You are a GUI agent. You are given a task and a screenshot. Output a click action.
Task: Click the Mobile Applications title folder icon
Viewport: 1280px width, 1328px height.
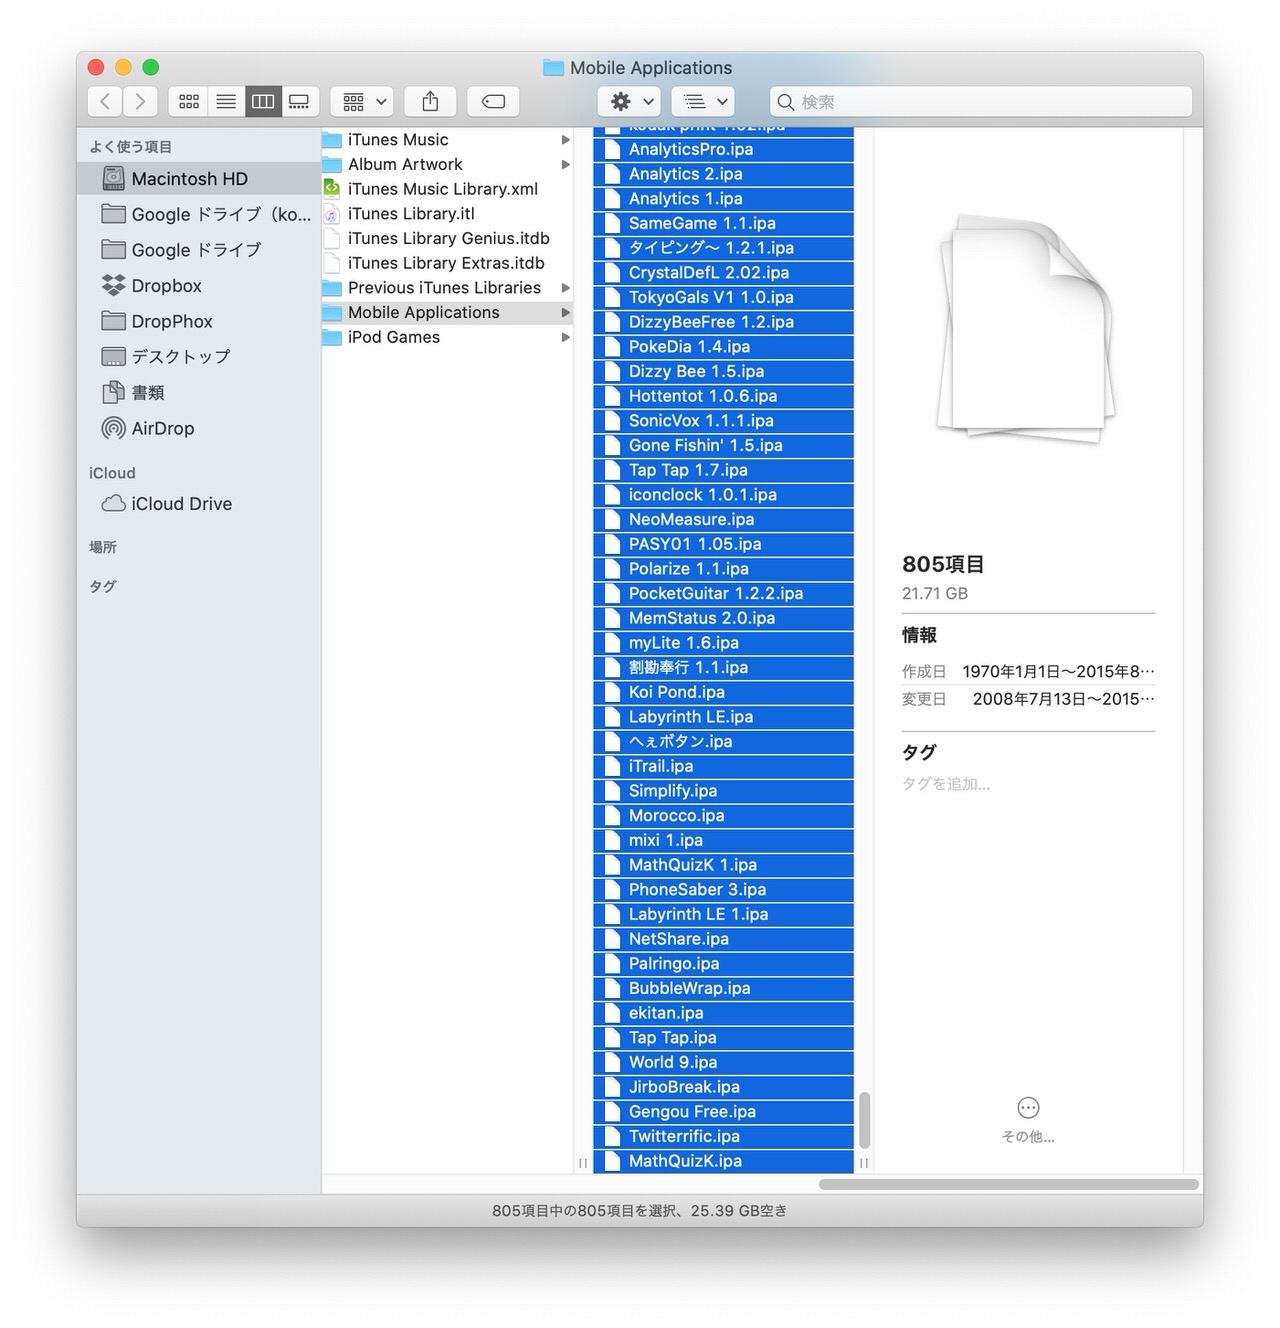click(x=553, y=67)
